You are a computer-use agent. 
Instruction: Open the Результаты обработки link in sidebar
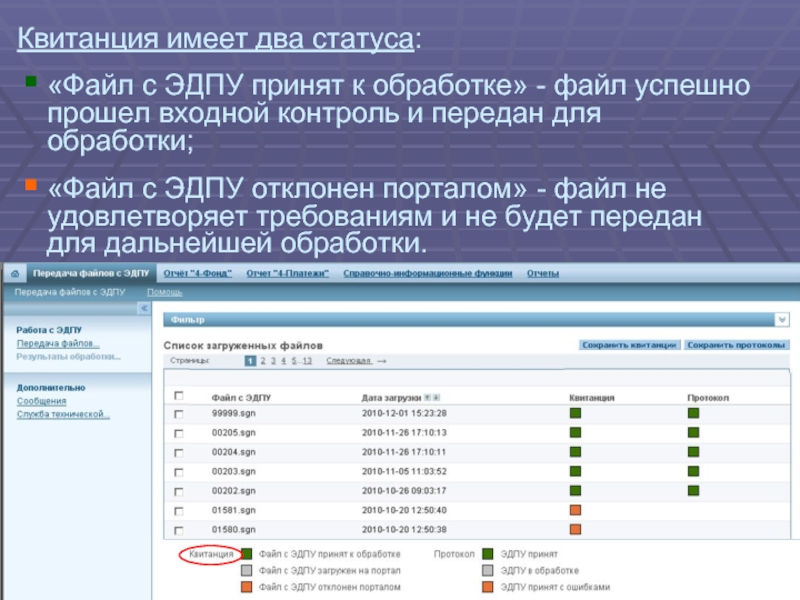pyautogui.click(x=68, y=356)
